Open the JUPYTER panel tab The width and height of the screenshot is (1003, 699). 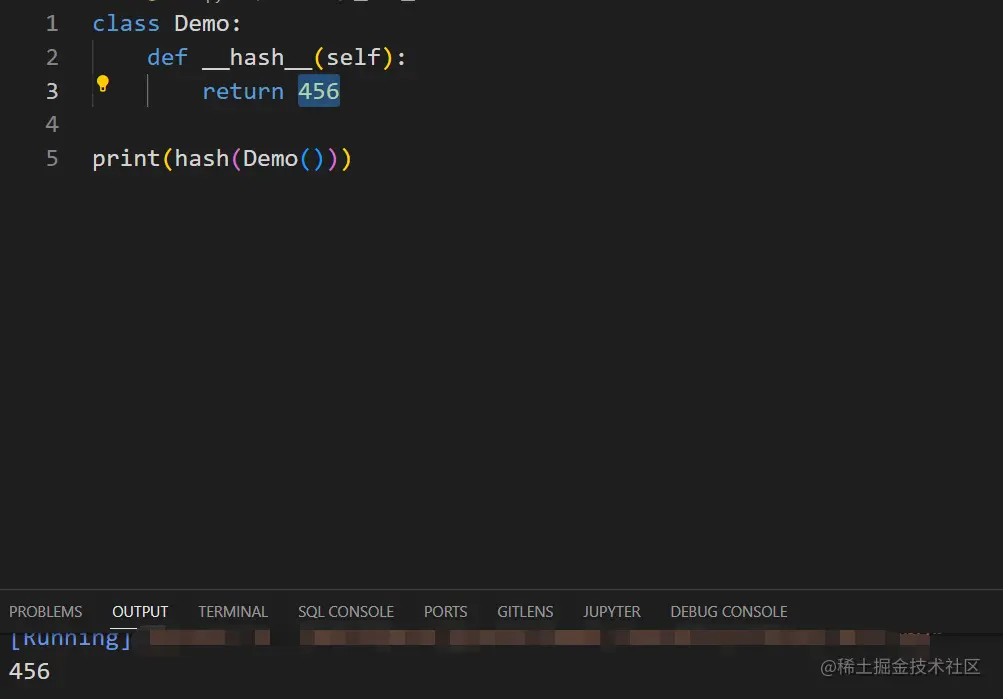tap(612, 612)
